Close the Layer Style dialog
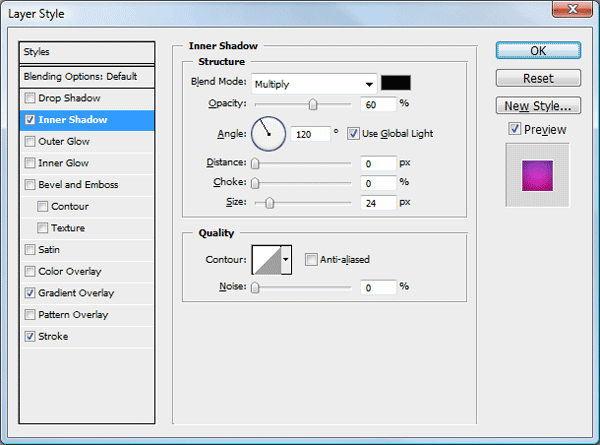 pyautogui.click(x=572, y=9)
